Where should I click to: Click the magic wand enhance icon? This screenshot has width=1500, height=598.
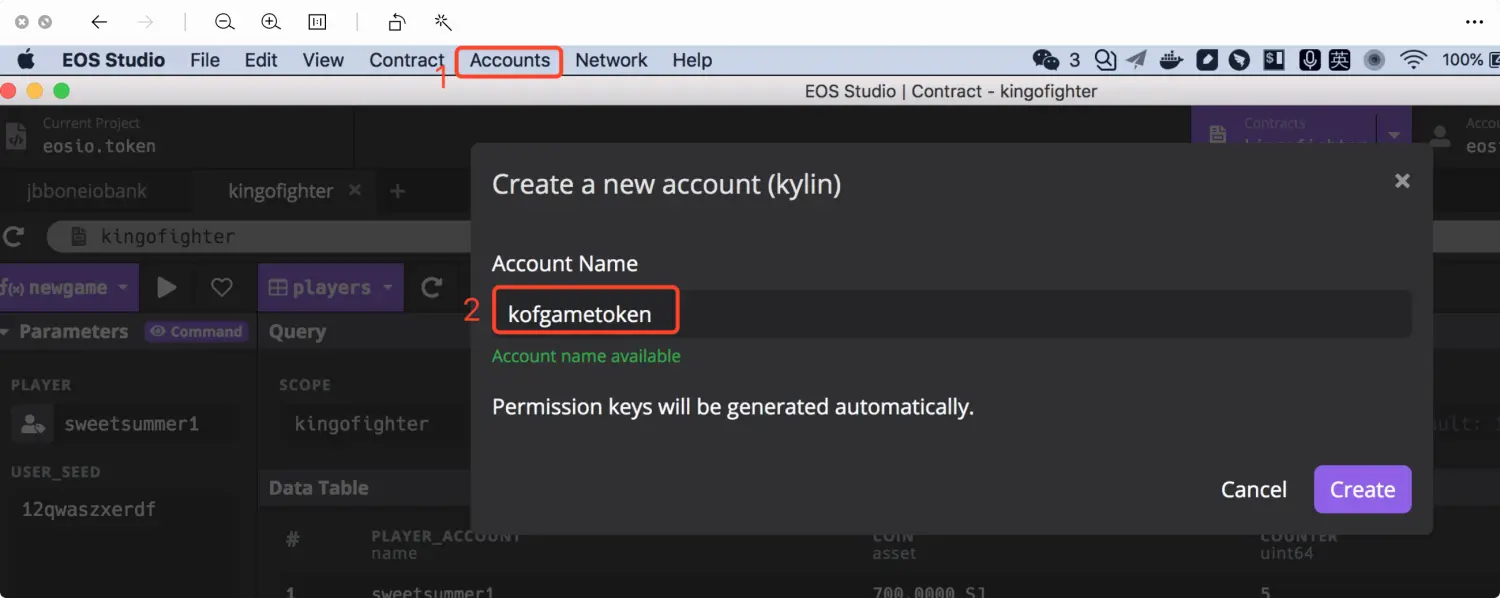tap(443, 22)
